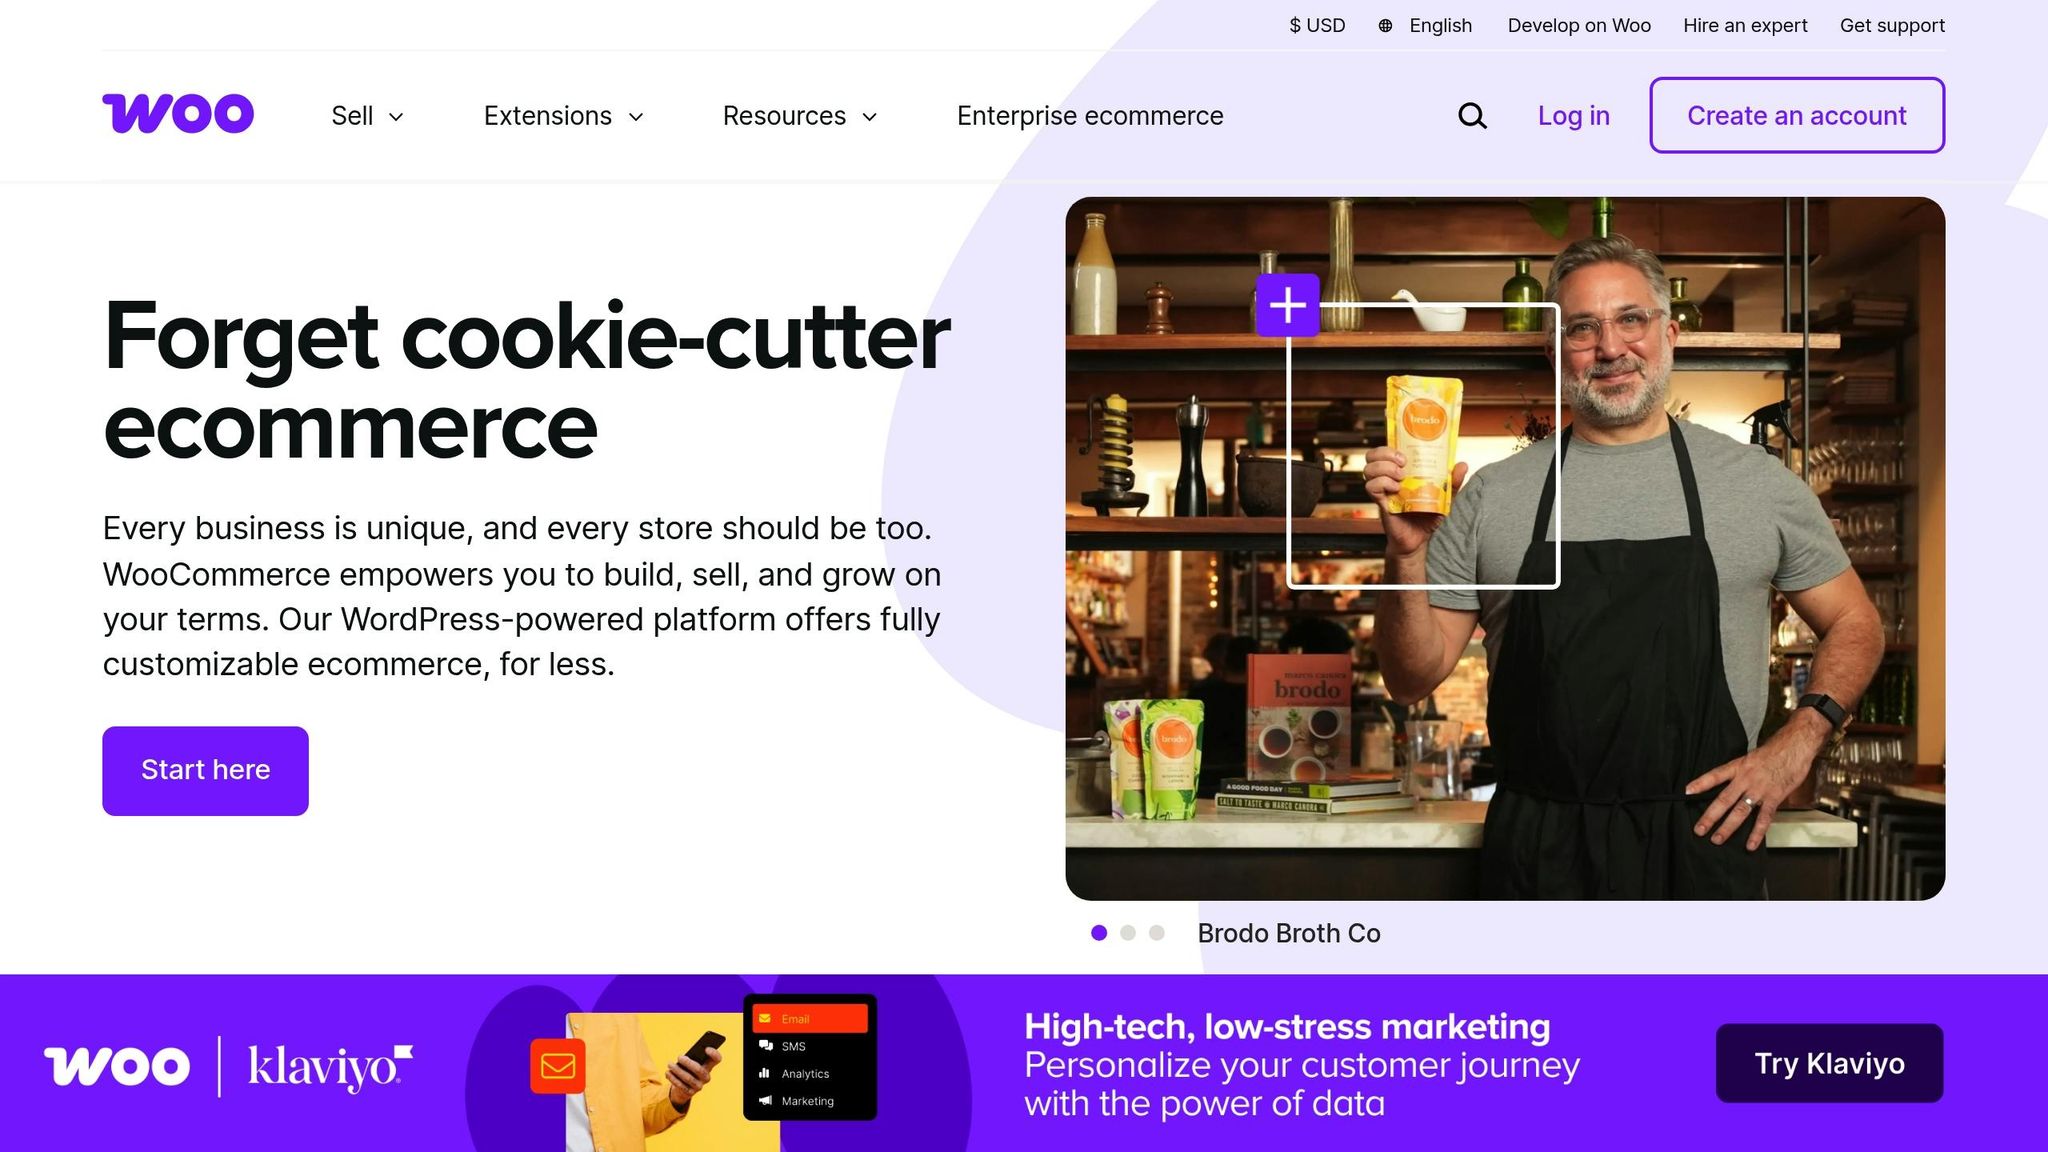
Task: Select the third carousel dot
Action: (x=1157, y=933)
